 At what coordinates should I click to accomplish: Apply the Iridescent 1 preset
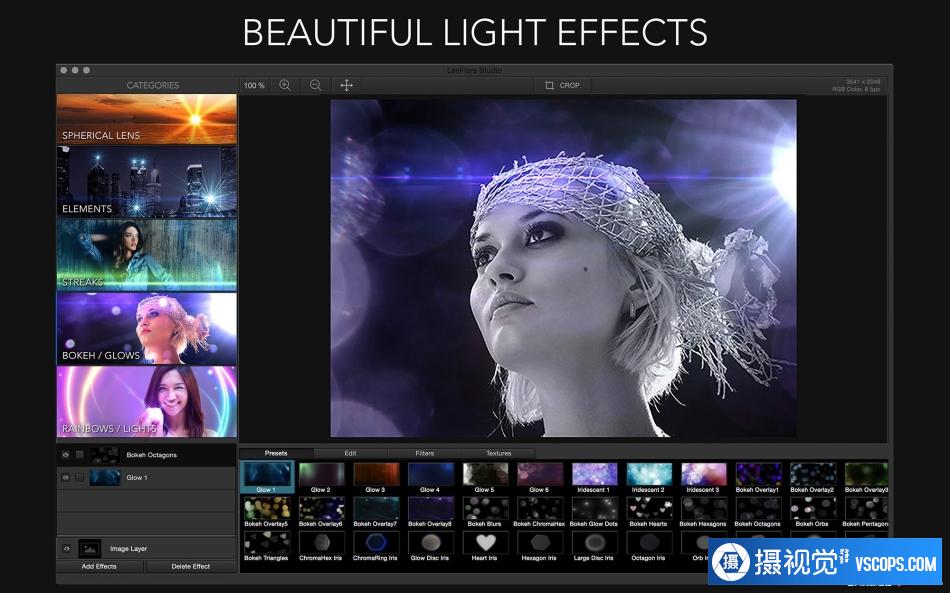[594, 477]
